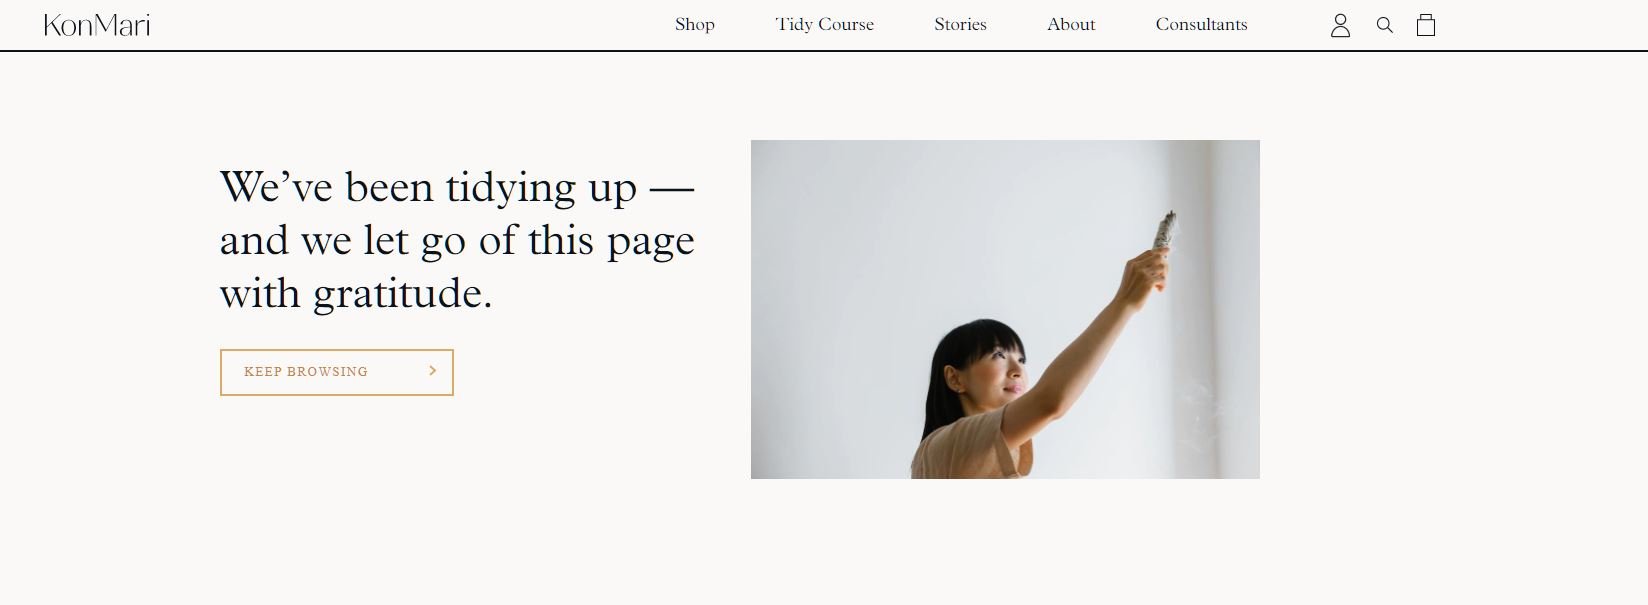
Task: Click the search magnifier icon
Action: 1384,25
